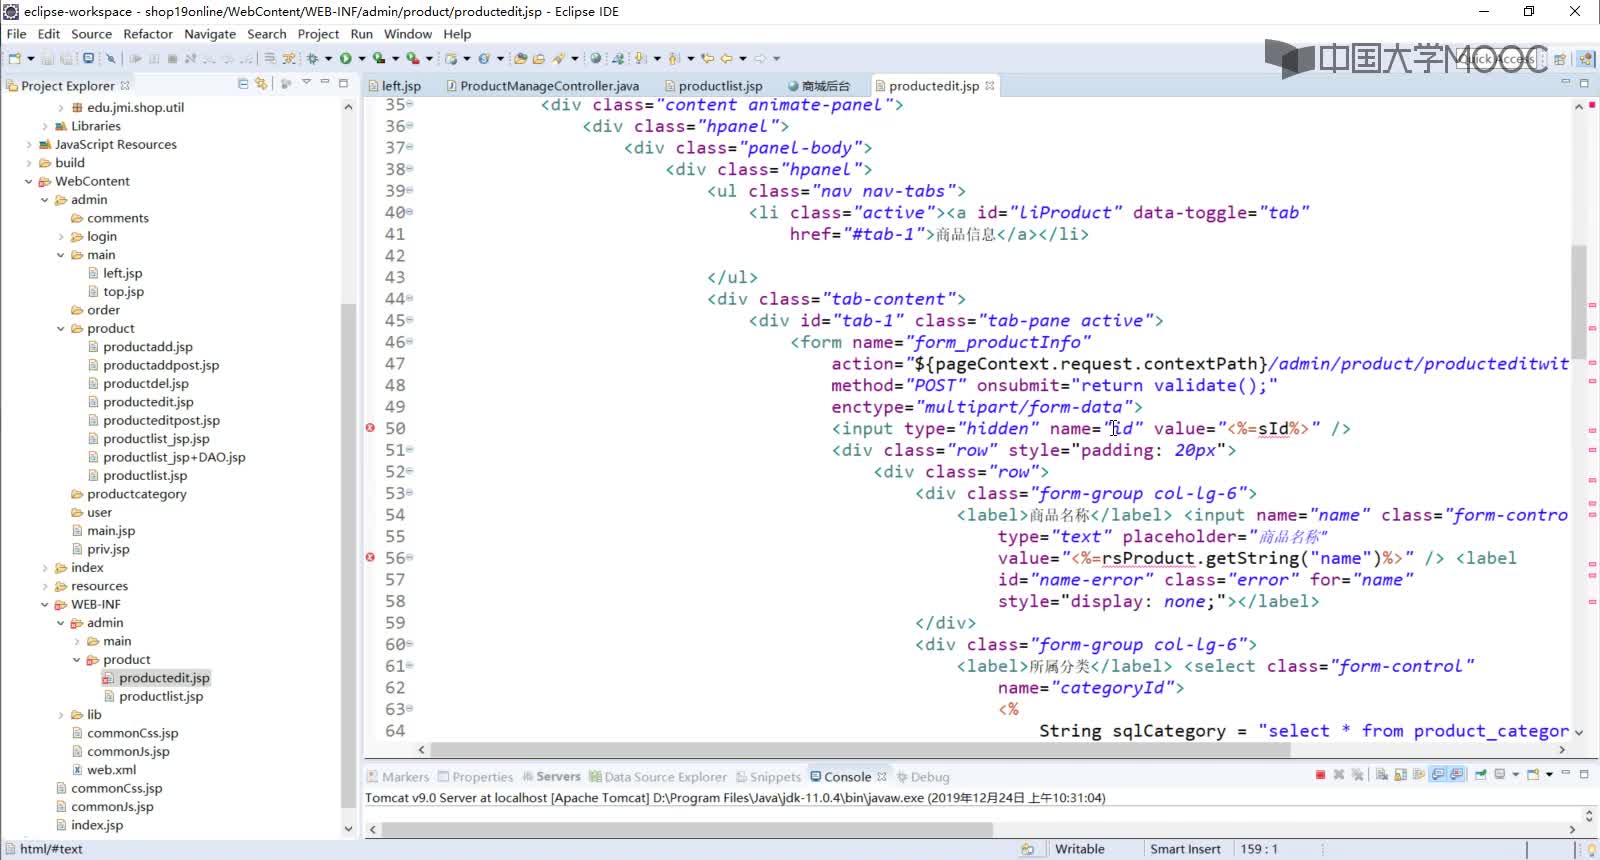Click the red Terminate console icon

pos(1321,775)
